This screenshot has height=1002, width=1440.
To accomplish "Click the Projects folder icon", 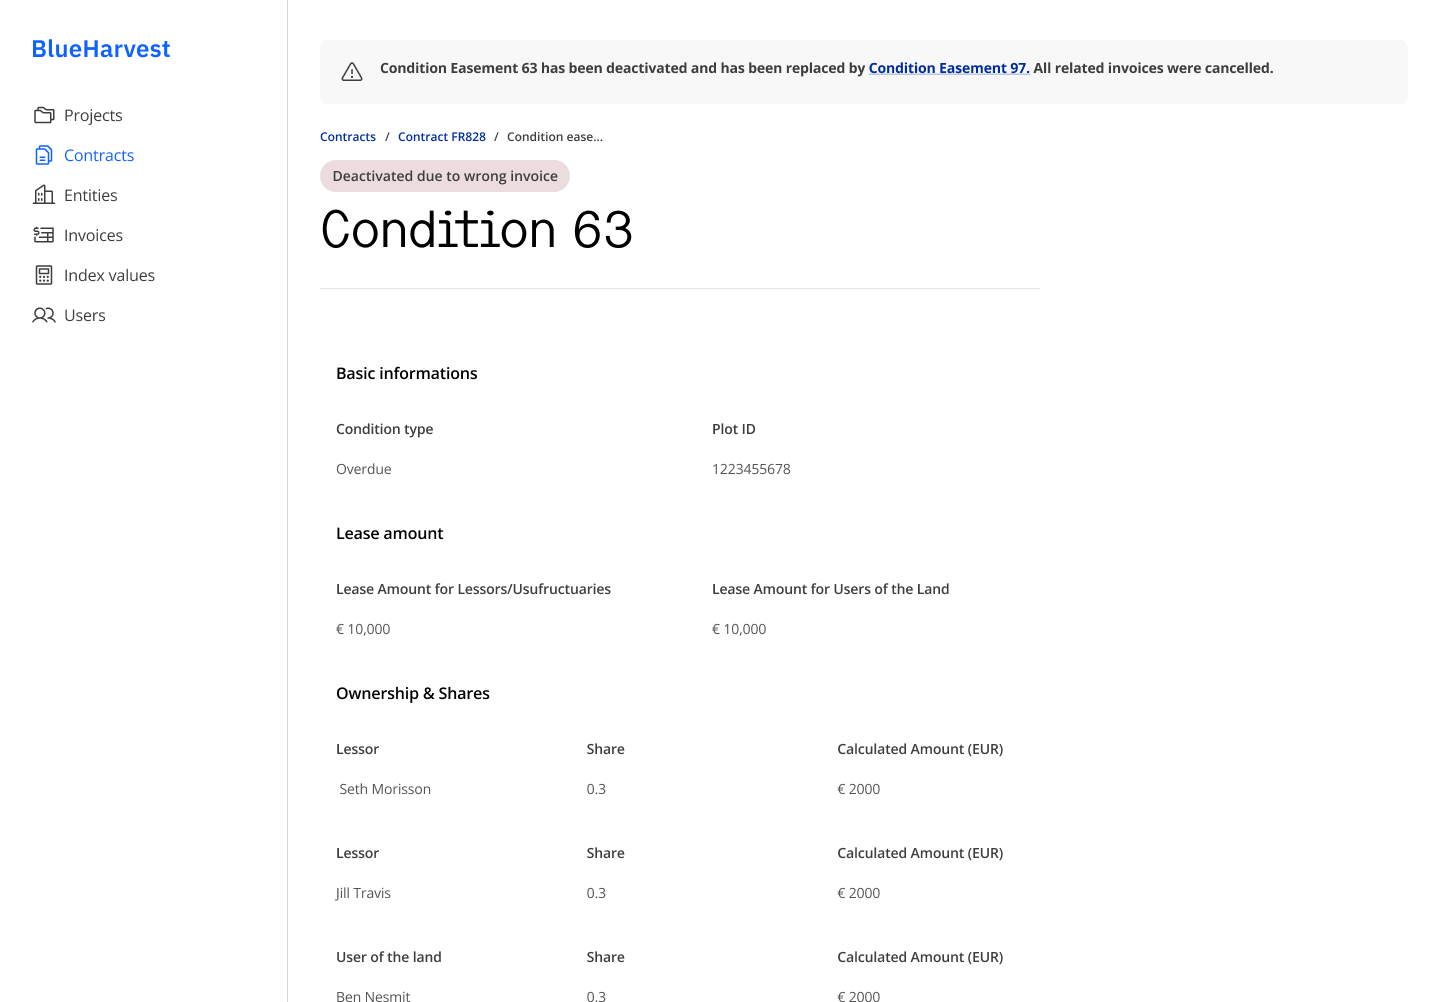I will click(44, 115).
